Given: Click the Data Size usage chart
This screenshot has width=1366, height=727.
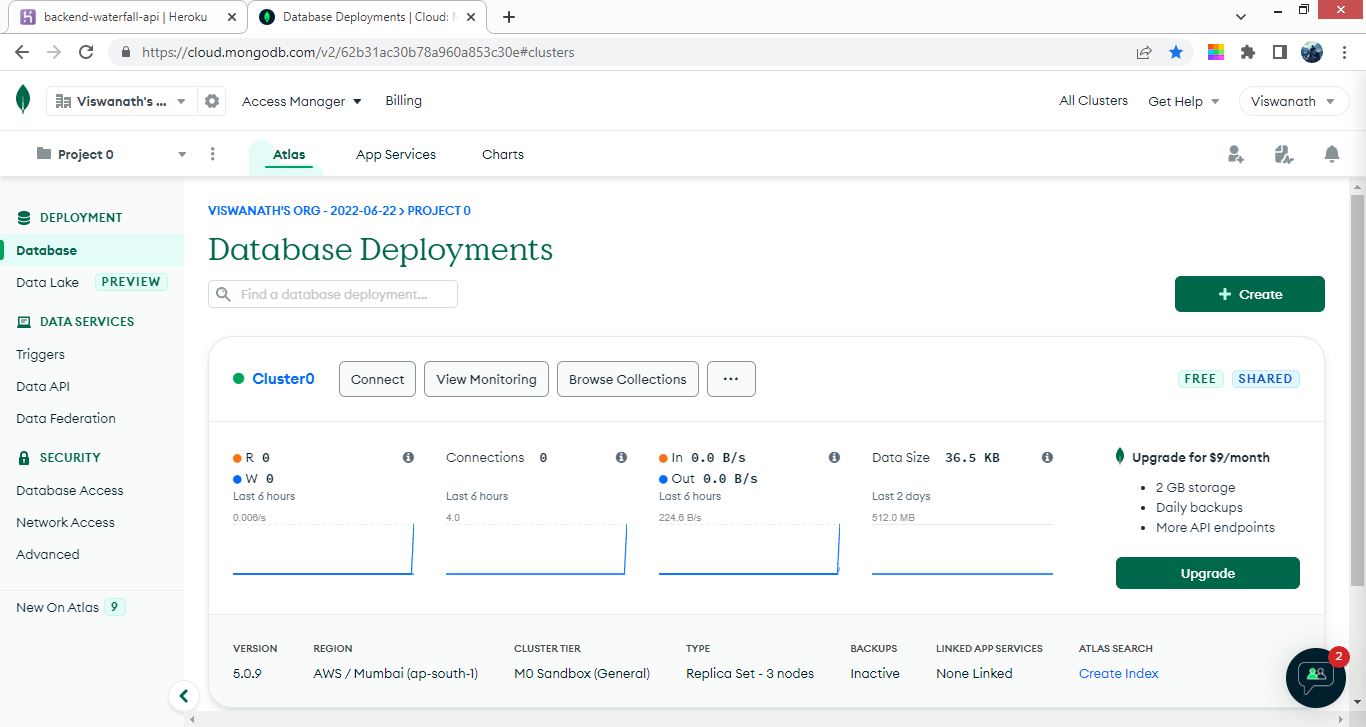Looking at the screenshot, I should tap(962, 549).
